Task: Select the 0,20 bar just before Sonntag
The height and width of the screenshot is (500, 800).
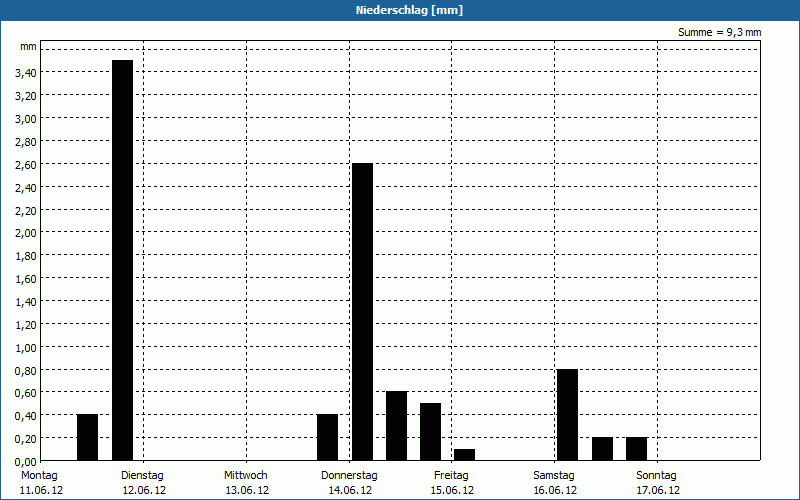Action: (637, 449)
